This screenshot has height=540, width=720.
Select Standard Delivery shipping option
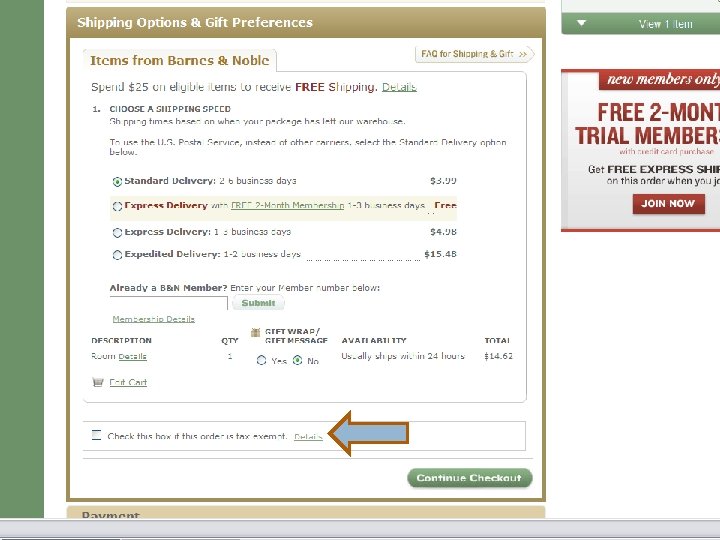pyautogui.click(x=117, y=181)
